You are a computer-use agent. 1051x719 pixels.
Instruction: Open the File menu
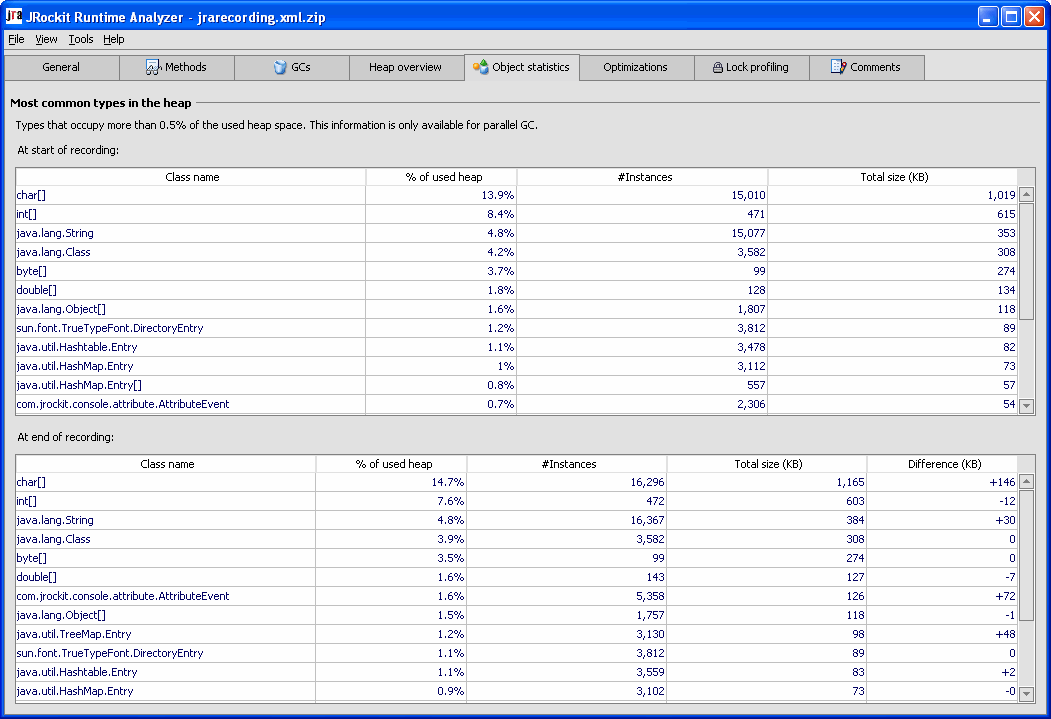16,39
